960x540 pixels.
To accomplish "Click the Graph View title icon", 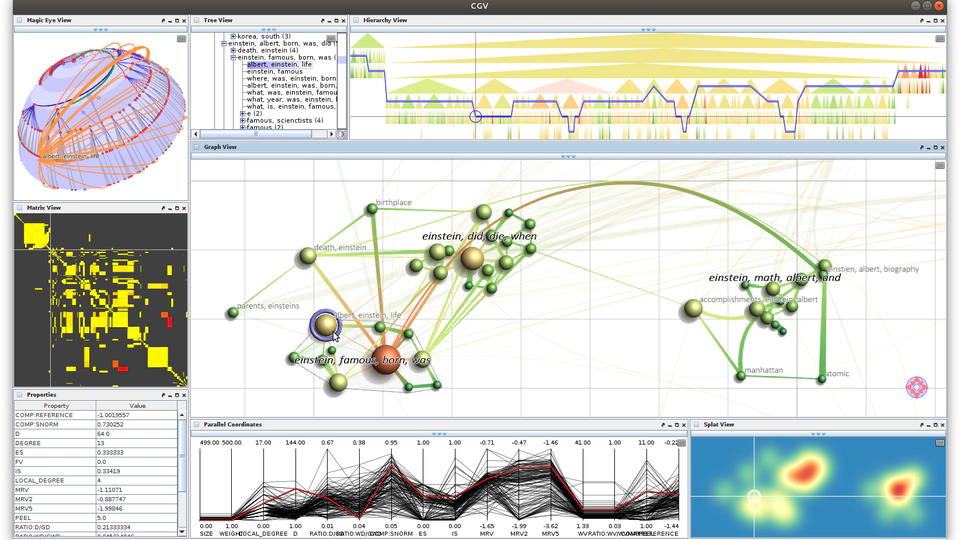I will [x=197, y=147].
